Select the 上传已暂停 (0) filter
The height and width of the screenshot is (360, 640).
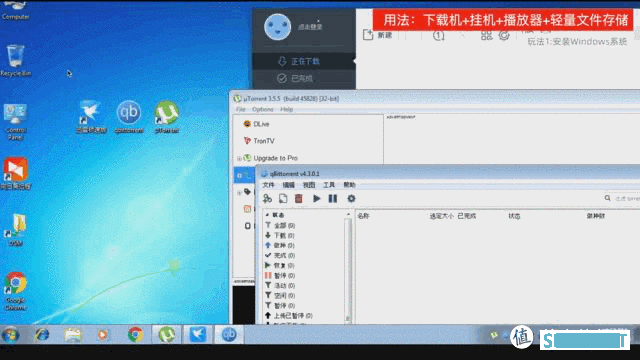289,316
